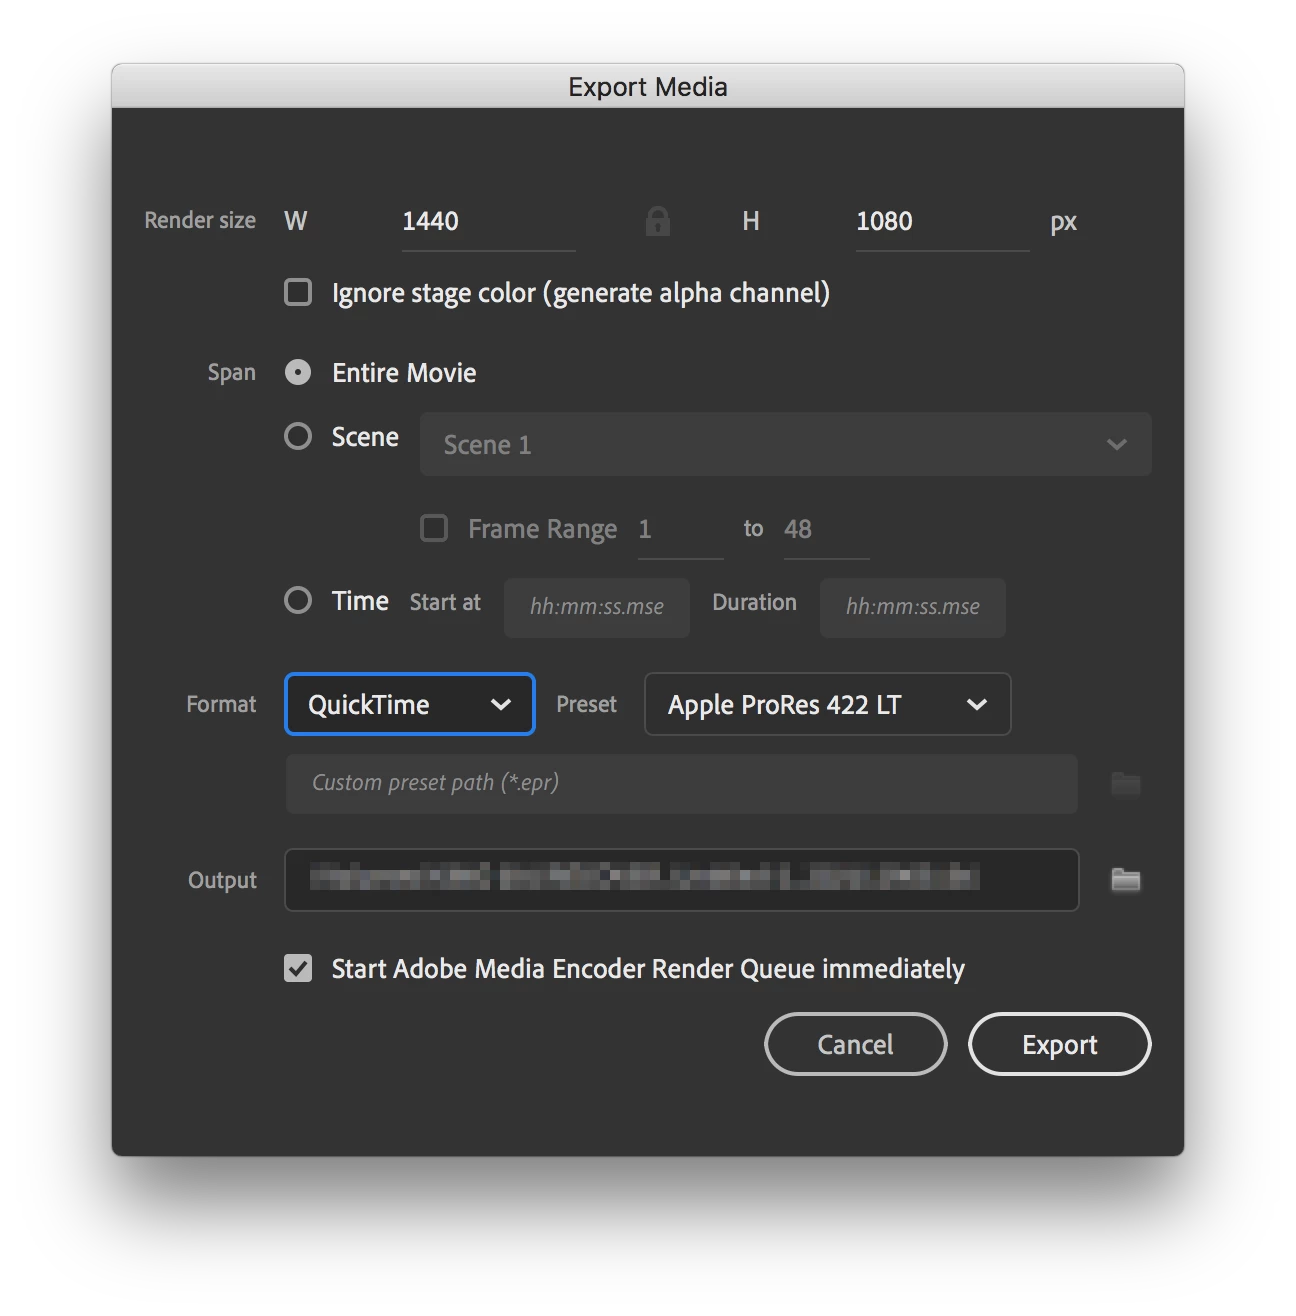
Task: Tick the Frame Range checkbox
Action: click(x=434, y=528)
